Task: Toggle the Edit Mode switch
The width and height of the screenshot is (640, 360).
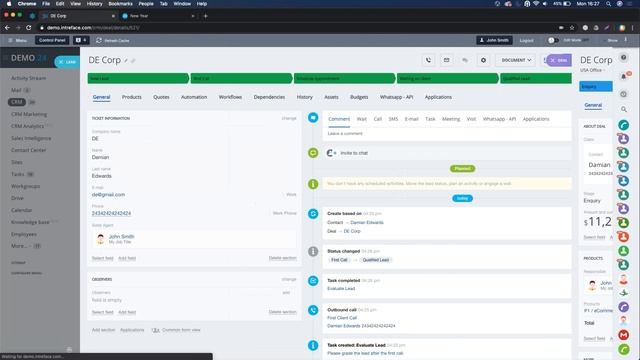Action: click(x=553, y=40)
